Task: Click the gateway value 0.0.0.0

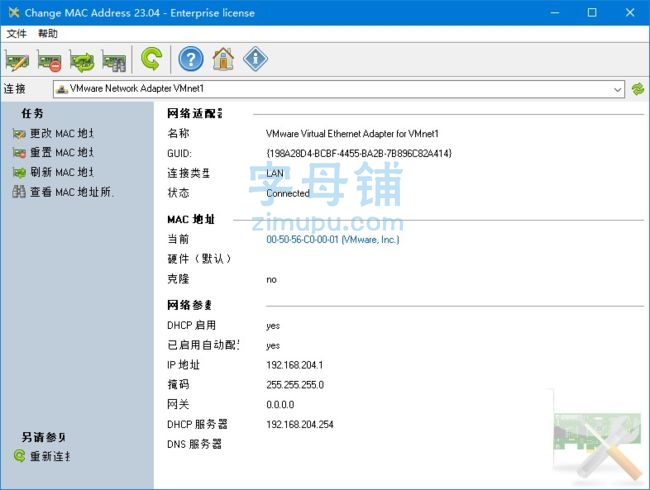Action: [x=280, y=405]
